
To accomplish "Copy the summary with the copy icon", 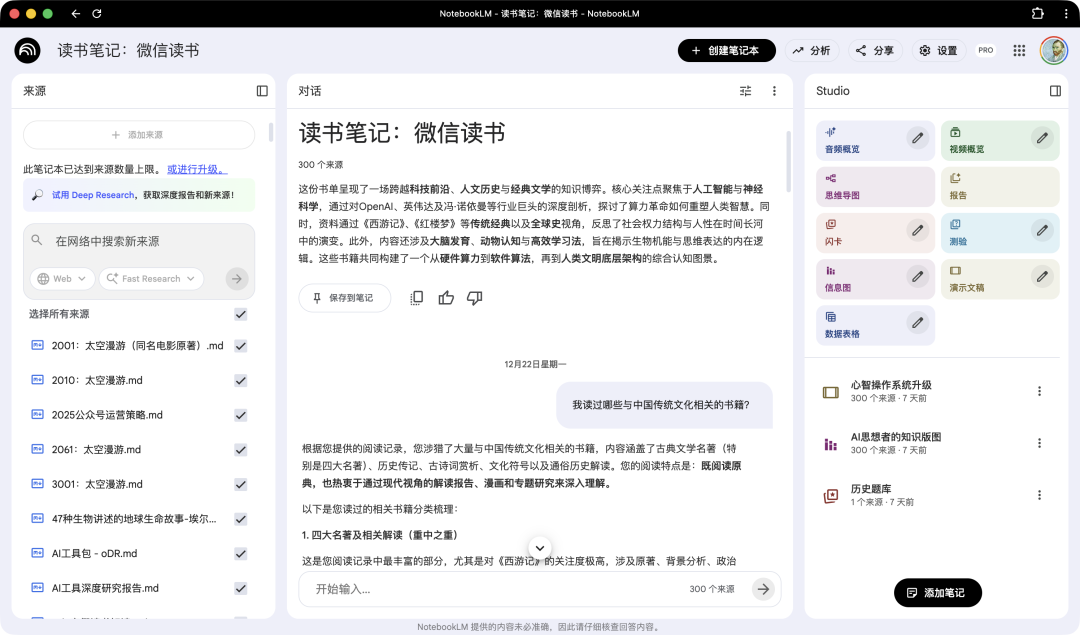I will (x=417, y=298).
